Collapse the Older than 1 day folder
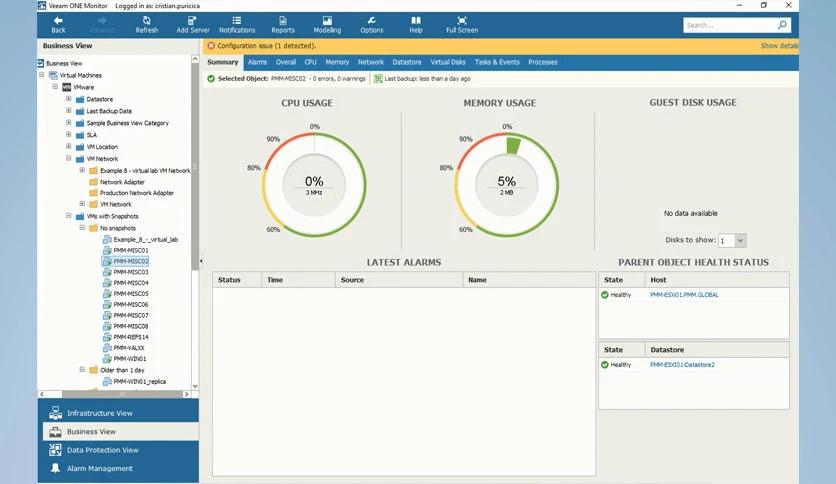The width and height of the screenshot is (836, 484). coord(82,369)
